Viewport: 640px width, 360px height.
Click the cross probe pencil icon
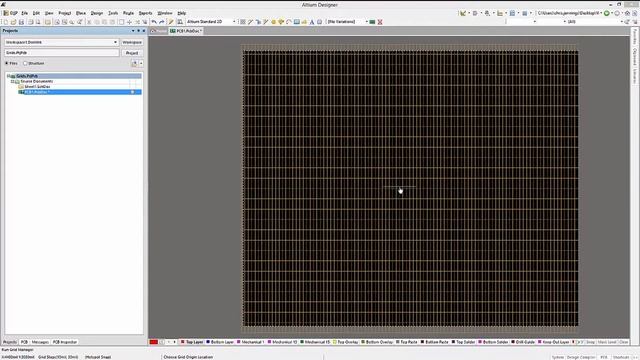(171, 22)
